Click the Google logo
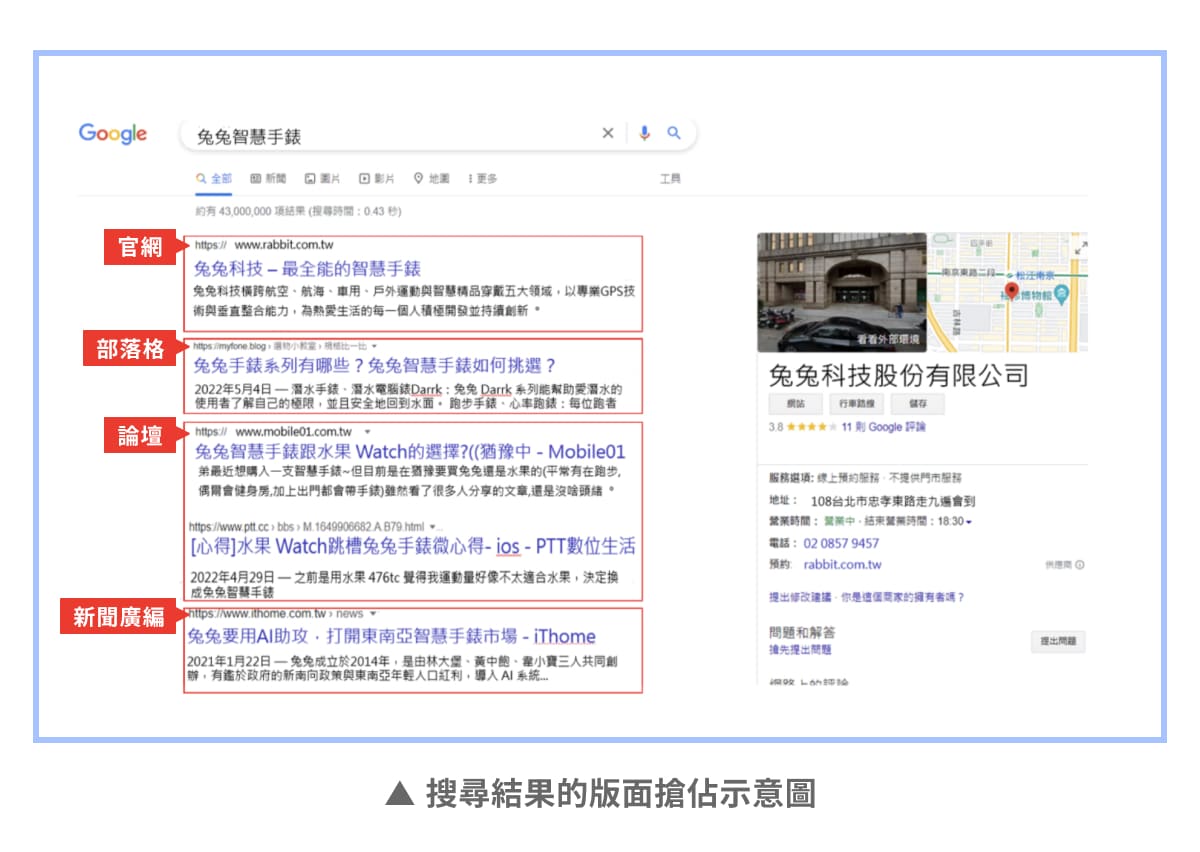The image size is (1200, 852). click(x=113, y=134)
